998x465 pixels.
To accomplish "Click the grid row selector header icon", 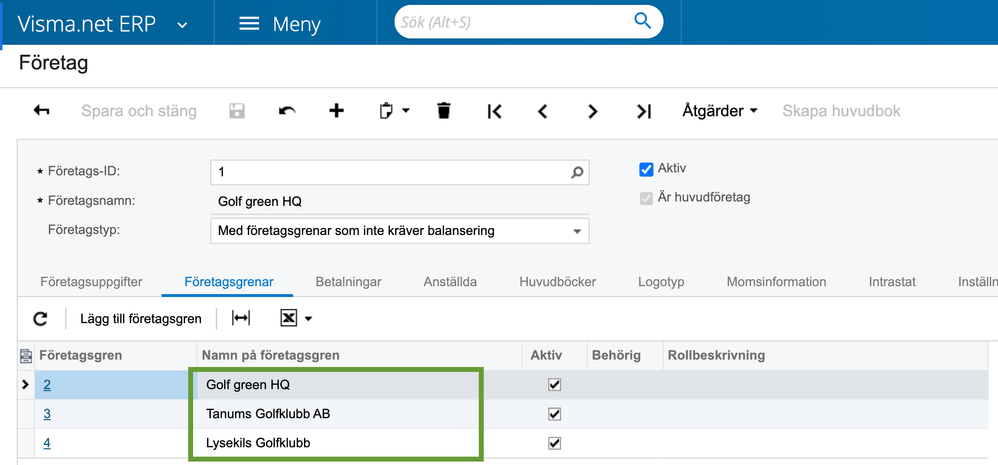I will [26, 356].
